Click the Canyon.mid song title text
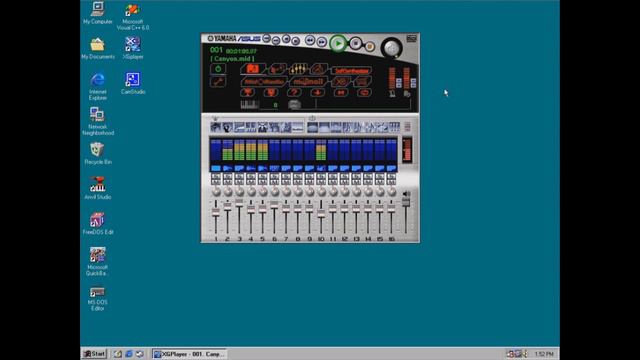This screenshot has height=360, width=640. tap(233, 59)
